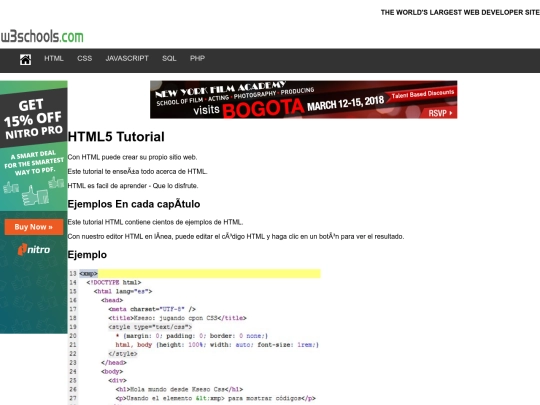Click the Buy Now button in Nitro ad
The image size is (540, 405).
coord(34,227)
